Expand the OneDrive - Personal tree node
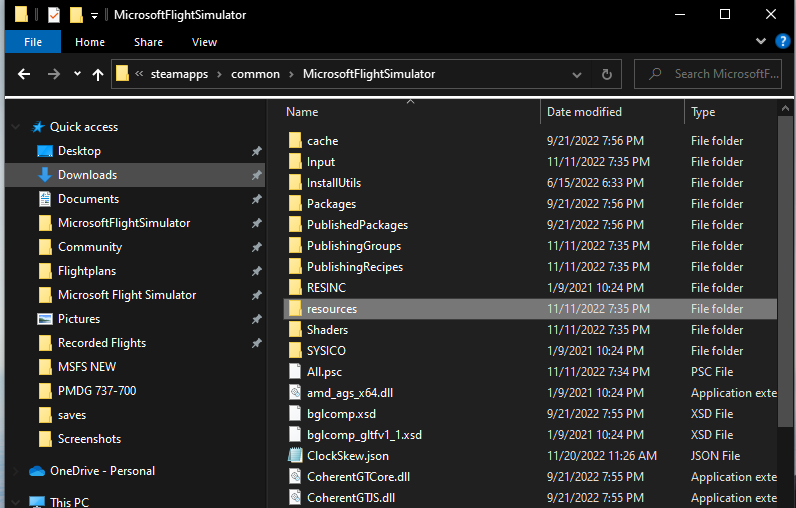 click(x=14, y=471)
